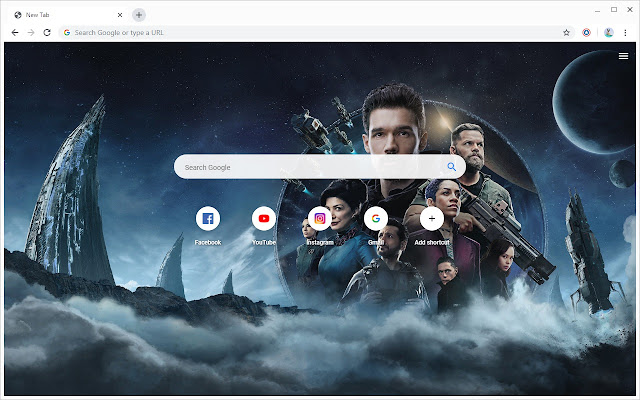Minimize the browser window

tap(598, 10)
